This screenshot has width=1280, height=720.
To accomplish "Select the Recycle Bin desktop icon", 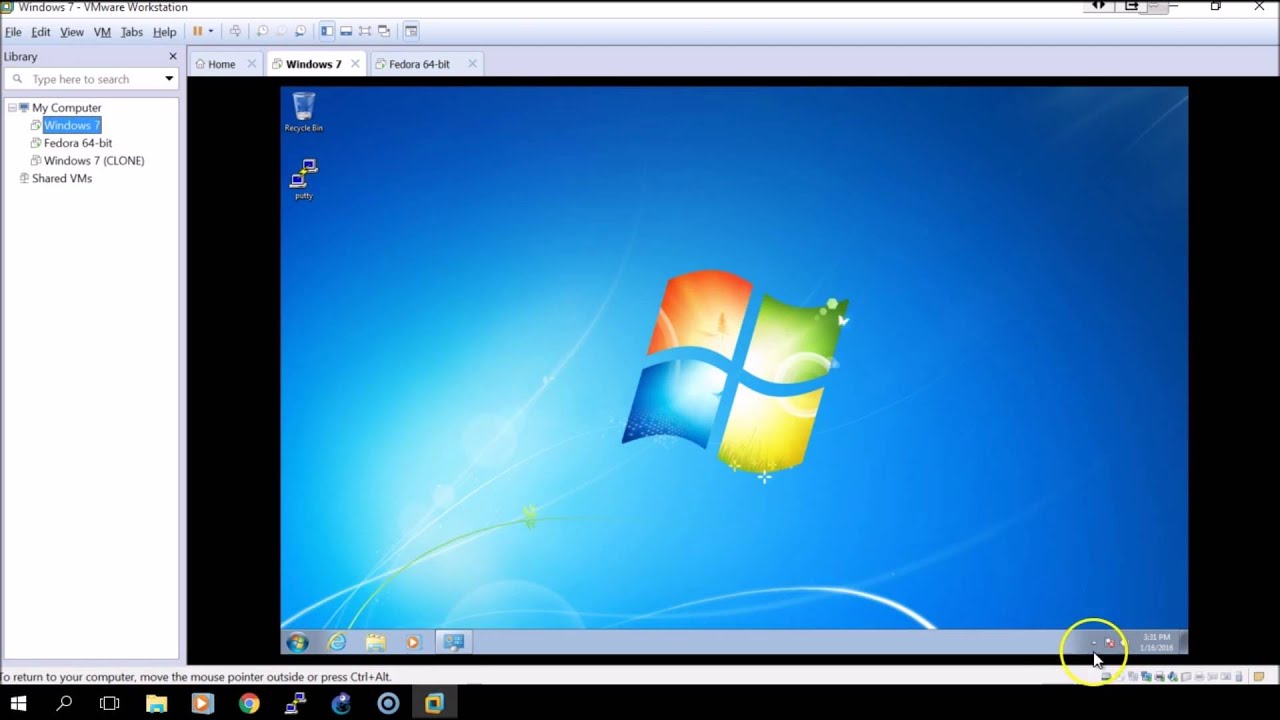I will (304, 112).
